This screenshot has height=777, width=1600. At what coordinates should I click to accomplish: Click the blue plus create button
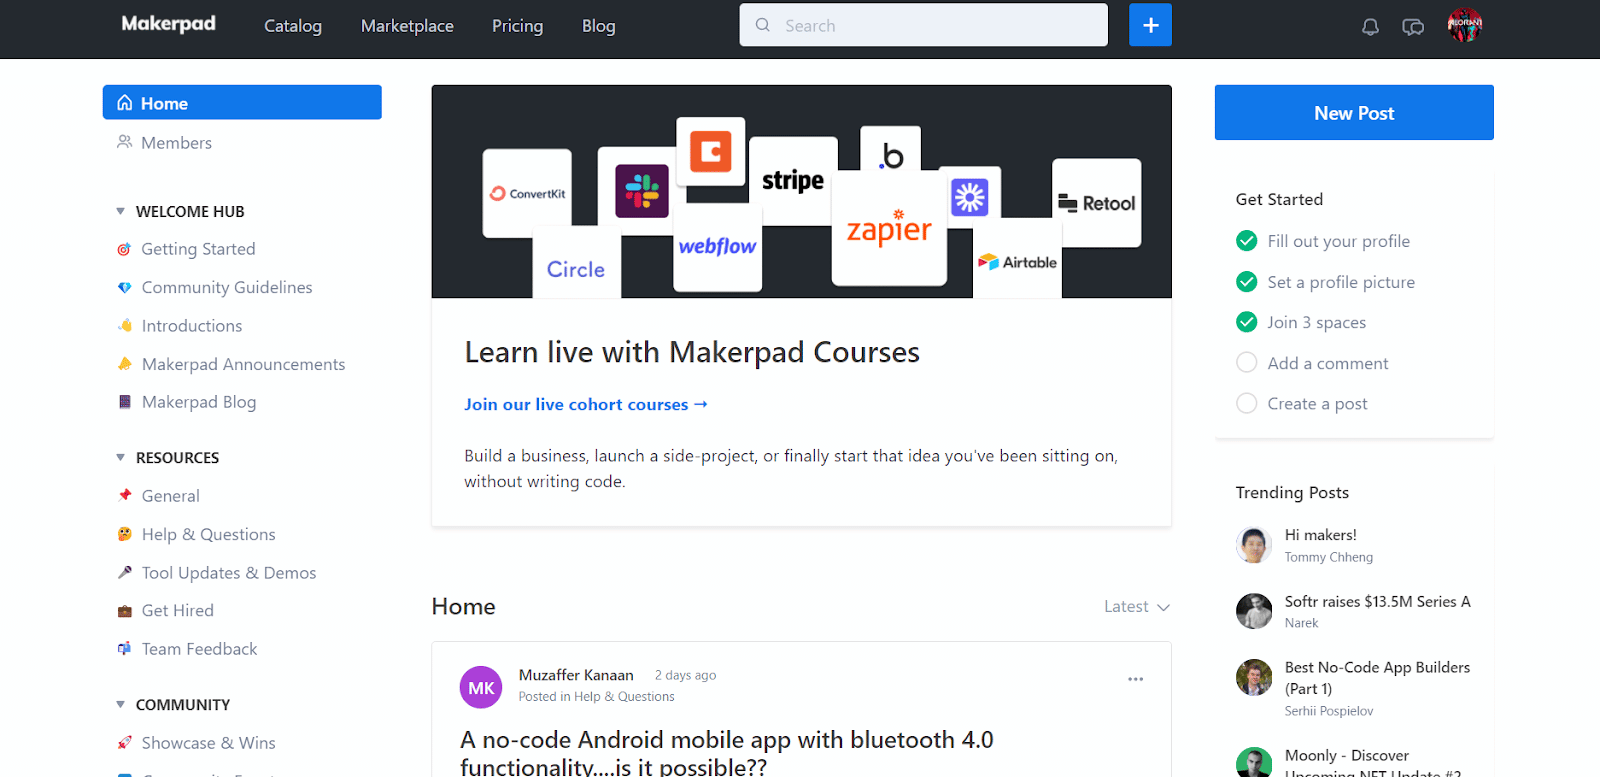1150,25
